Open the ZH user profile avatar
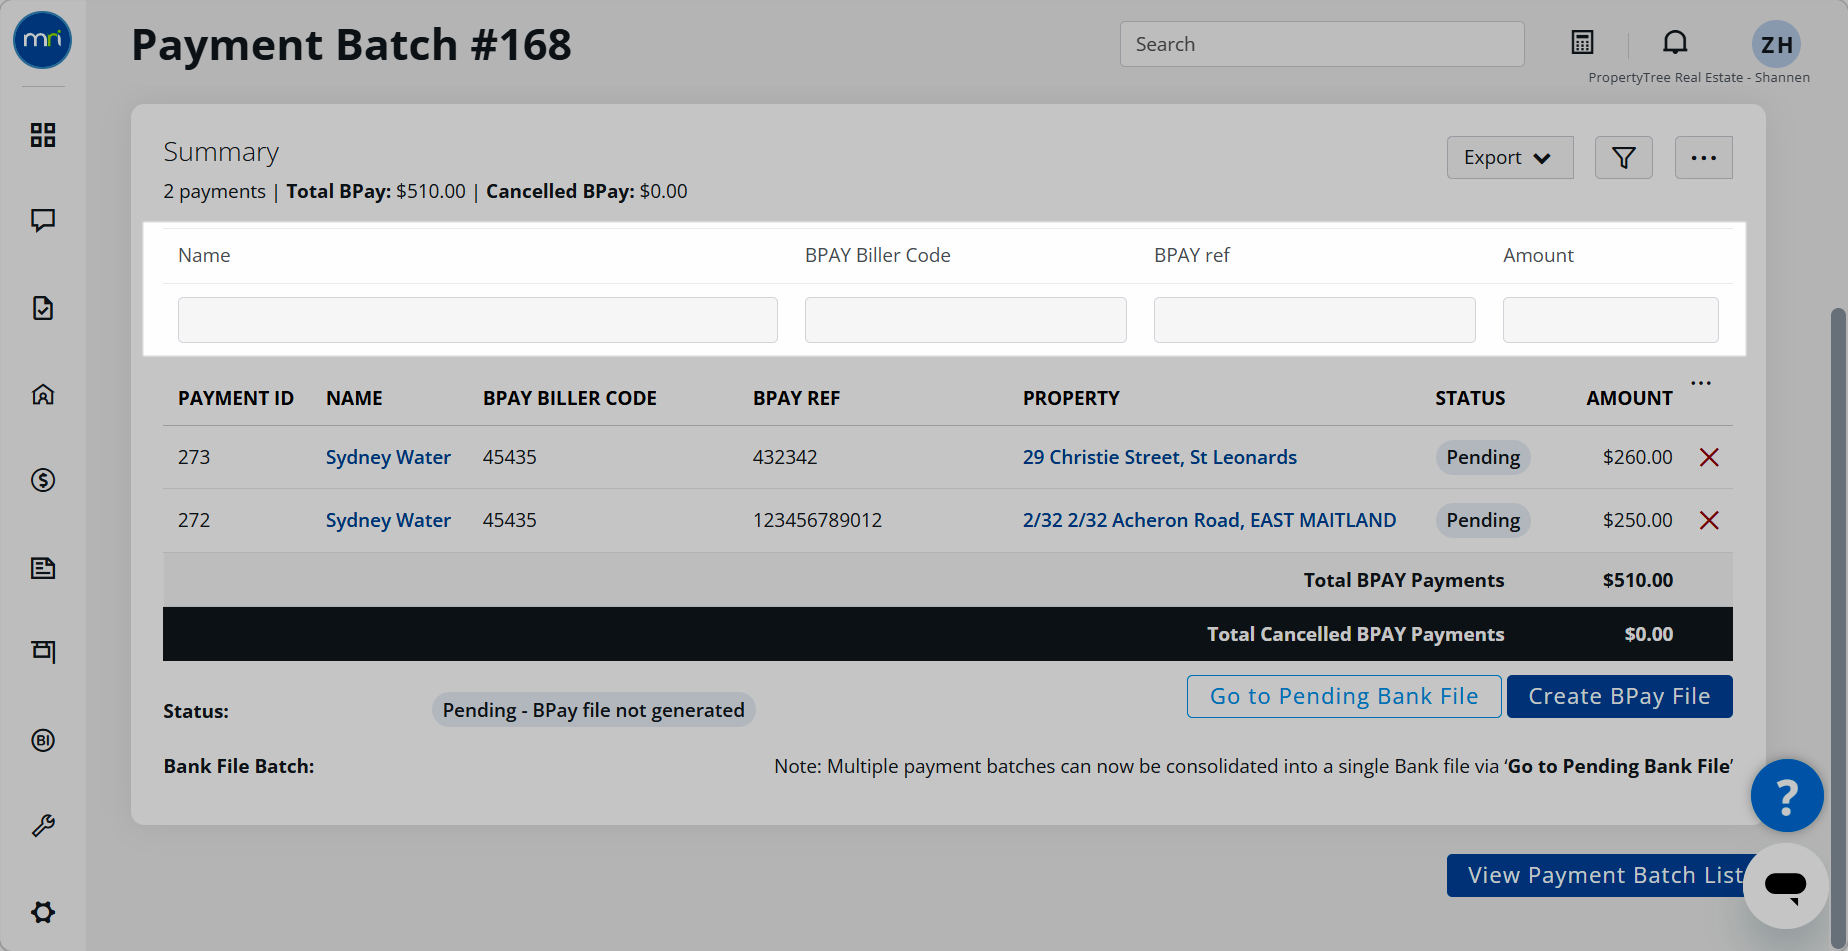The image size is (1848, 951). point(1776,44)
